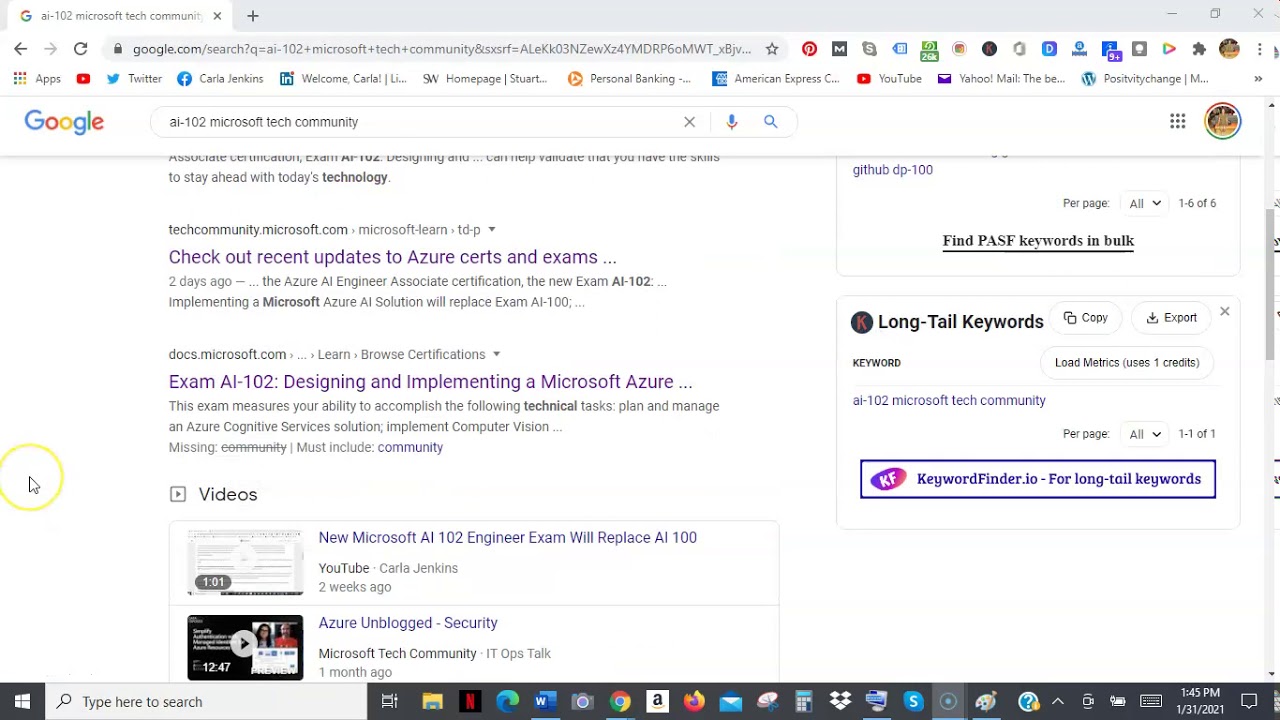Play the 1:01 video thumbnail

point(245,562)
